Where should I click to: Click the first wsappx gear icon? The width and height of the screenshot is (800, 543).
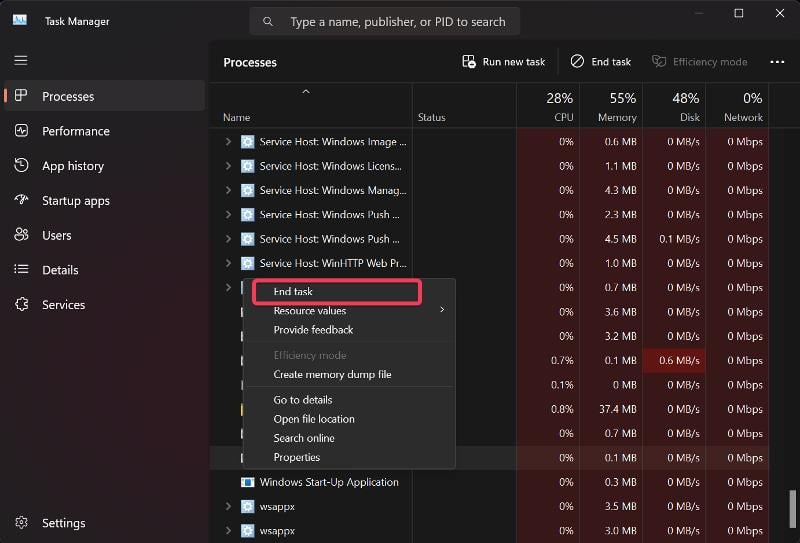[247, 506]
